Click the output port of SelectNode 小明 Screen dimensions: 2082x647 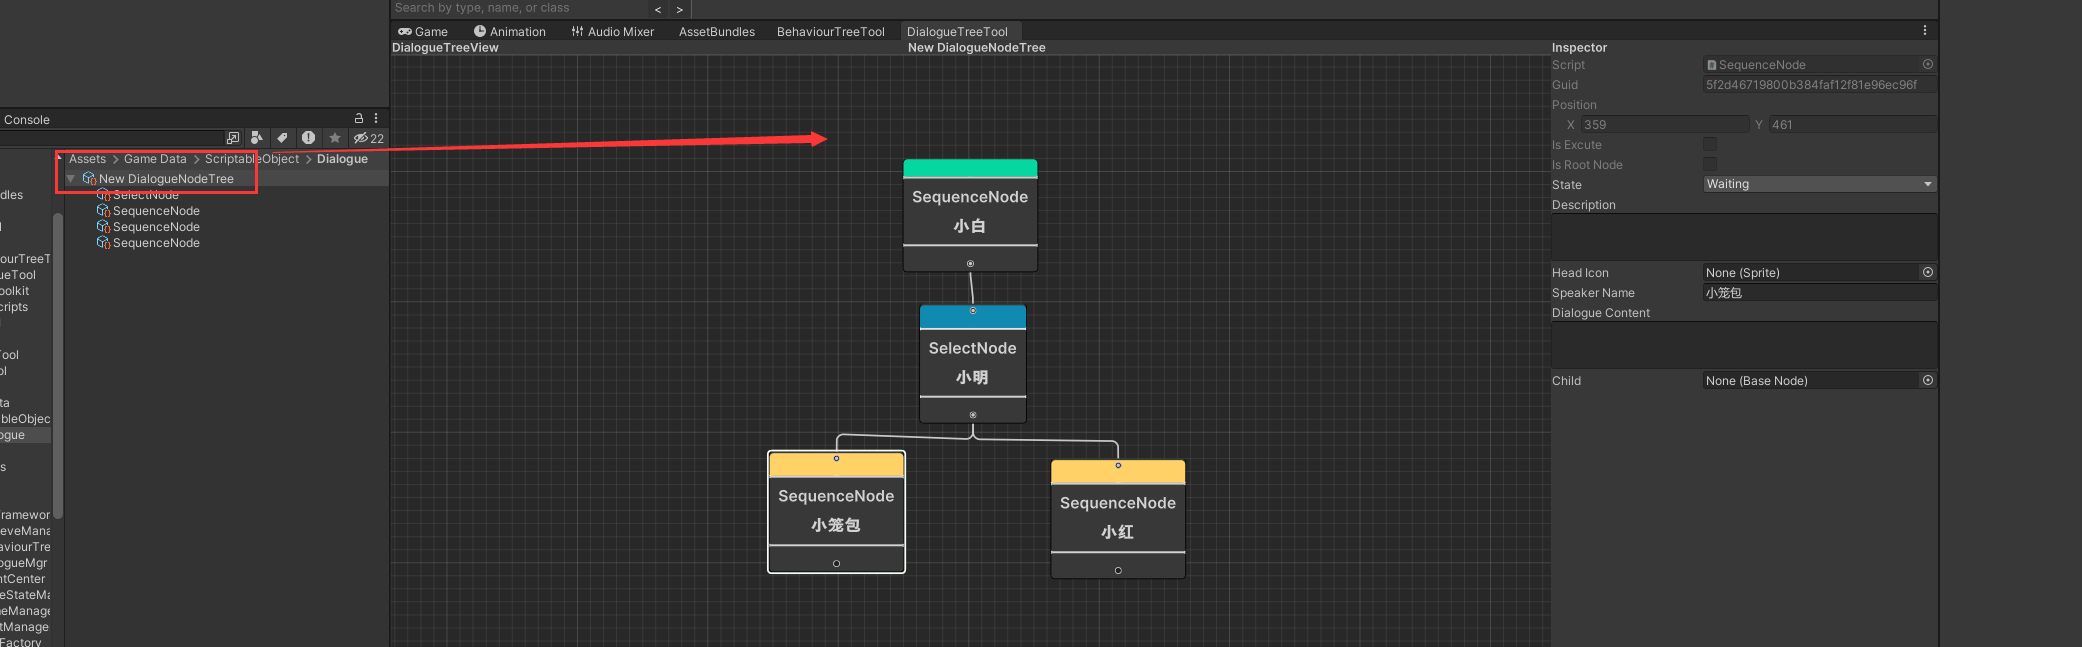pos(973,415)
